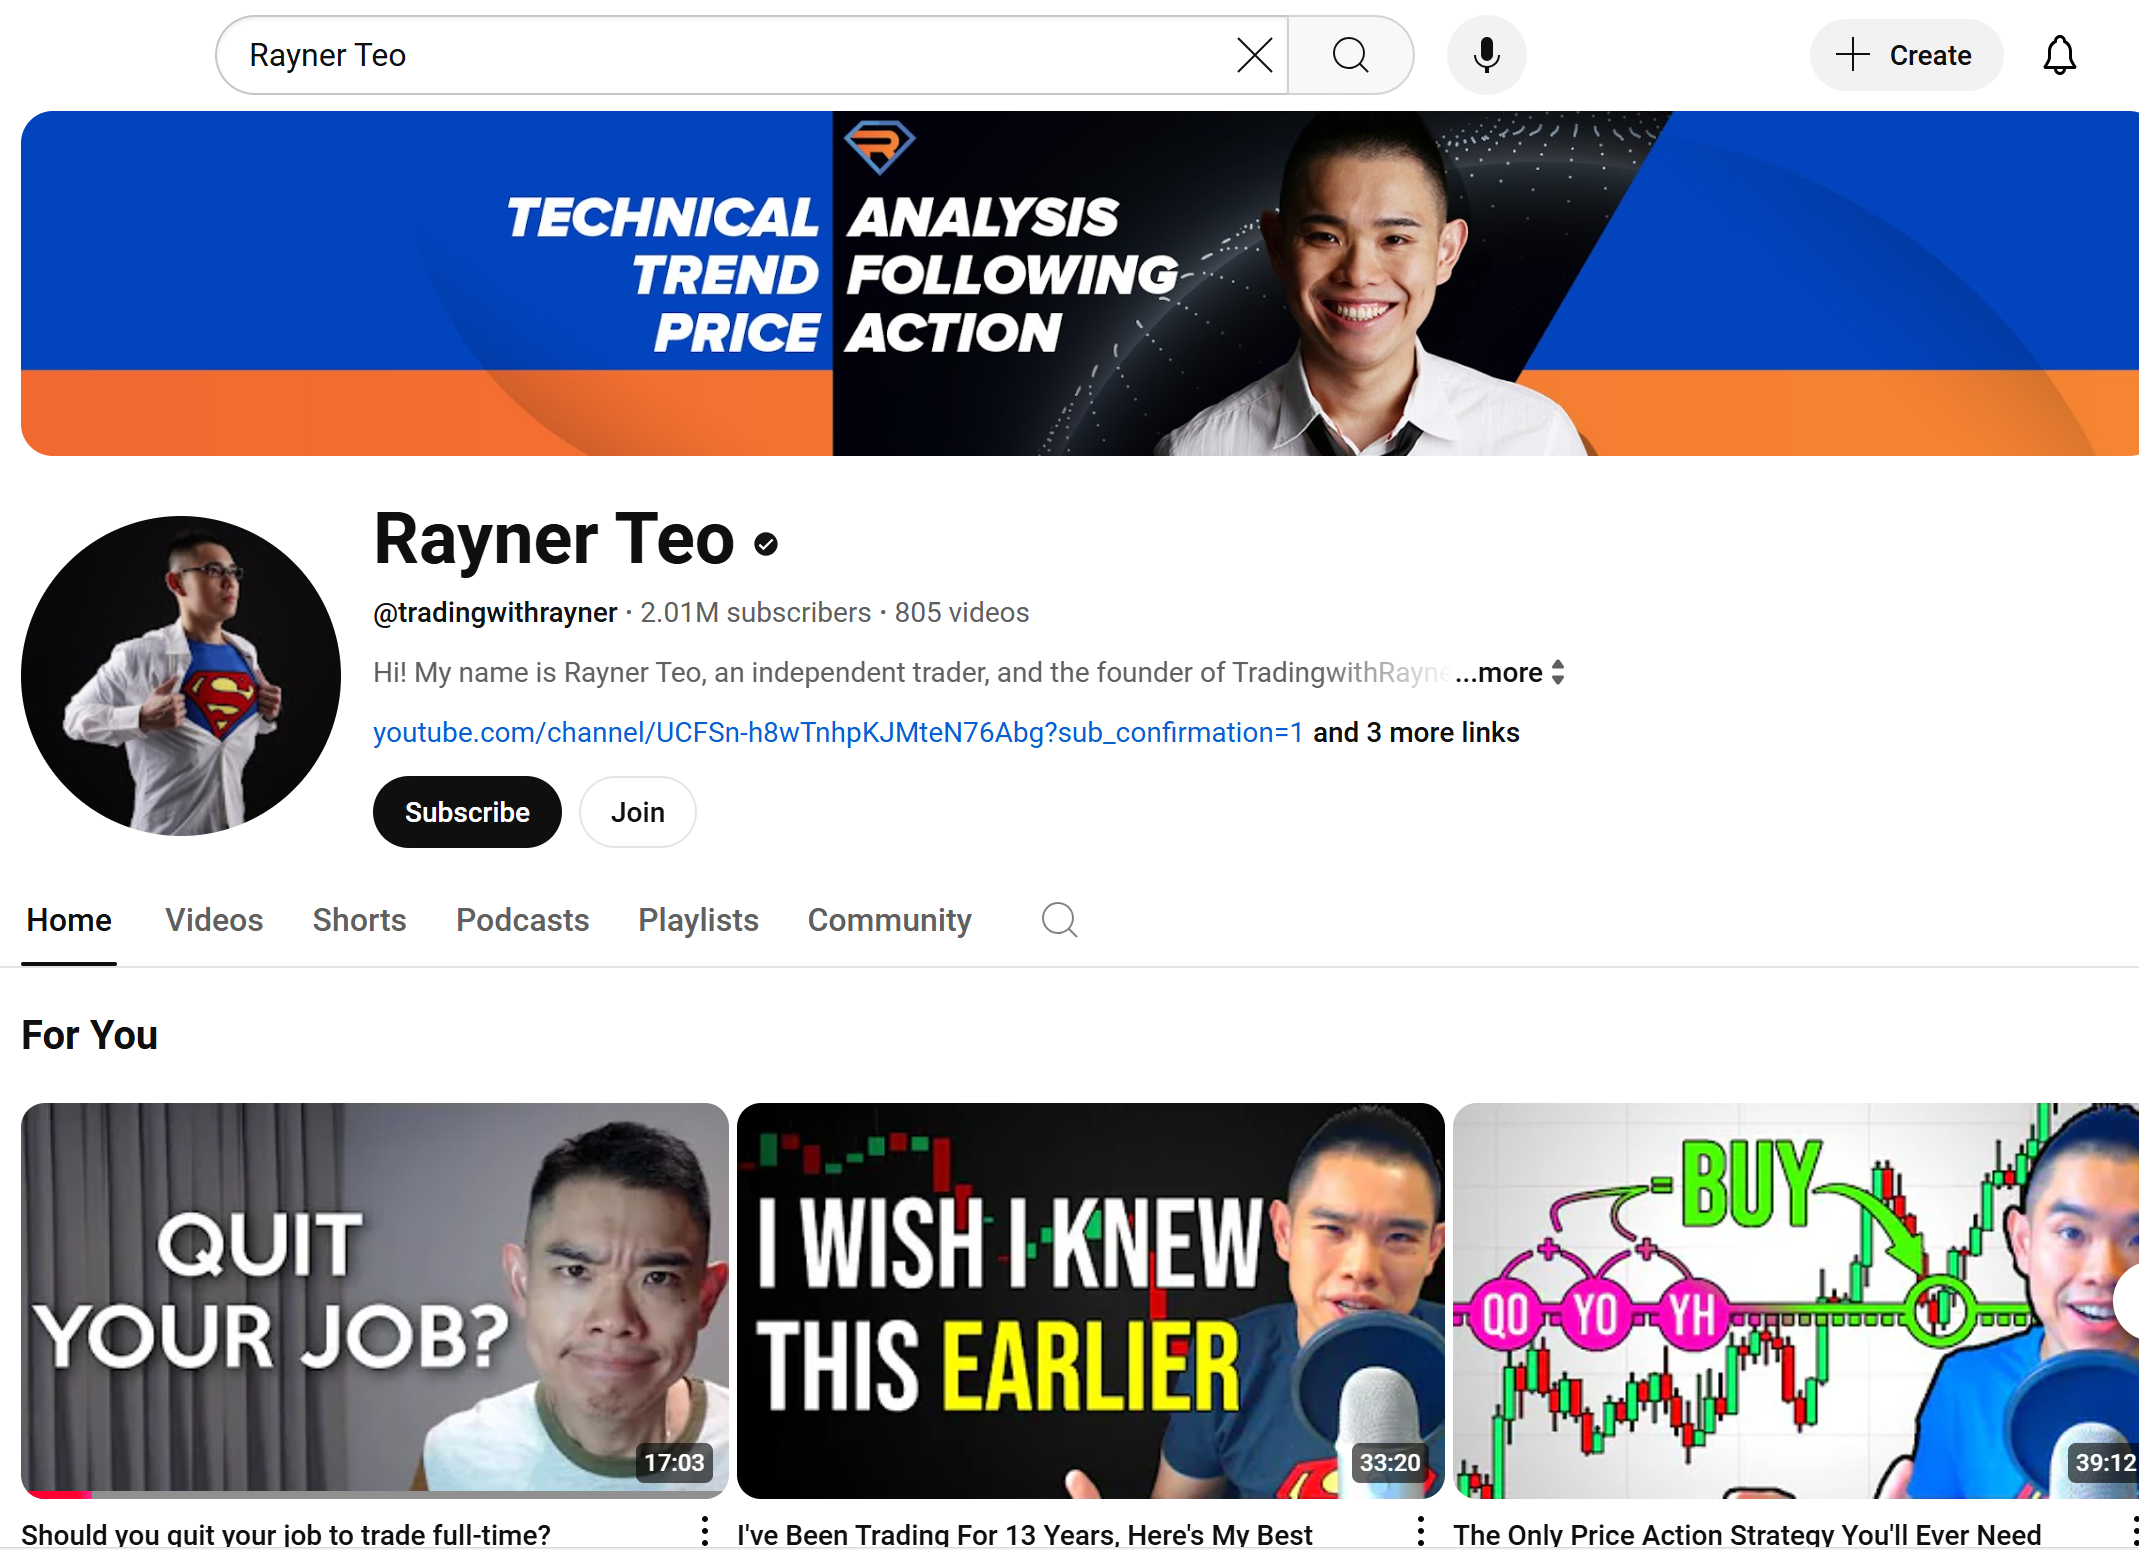Open the Shorts tab
Screen dimensions: 2139x1550
[359, 920]
